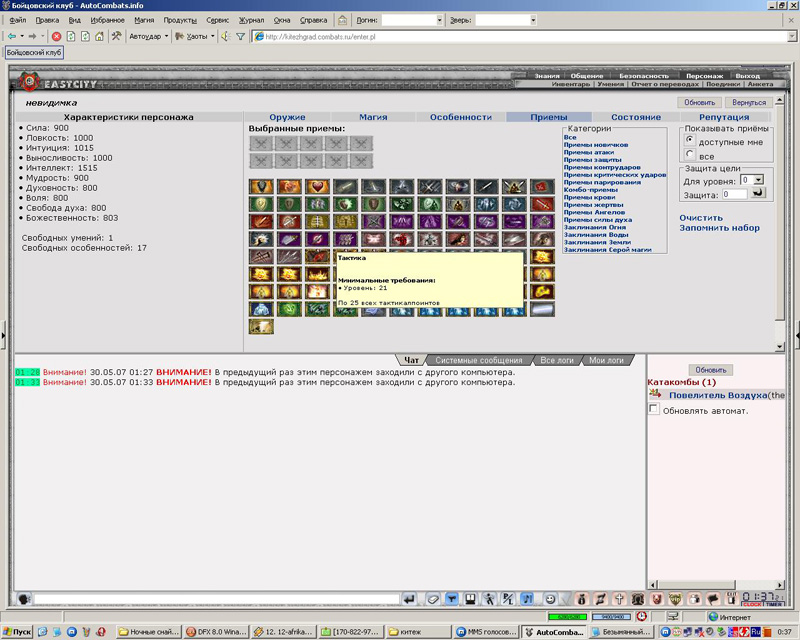Click the Вернуться button
This screenshot has width=800, height=640.
click(x=749, y=103)
